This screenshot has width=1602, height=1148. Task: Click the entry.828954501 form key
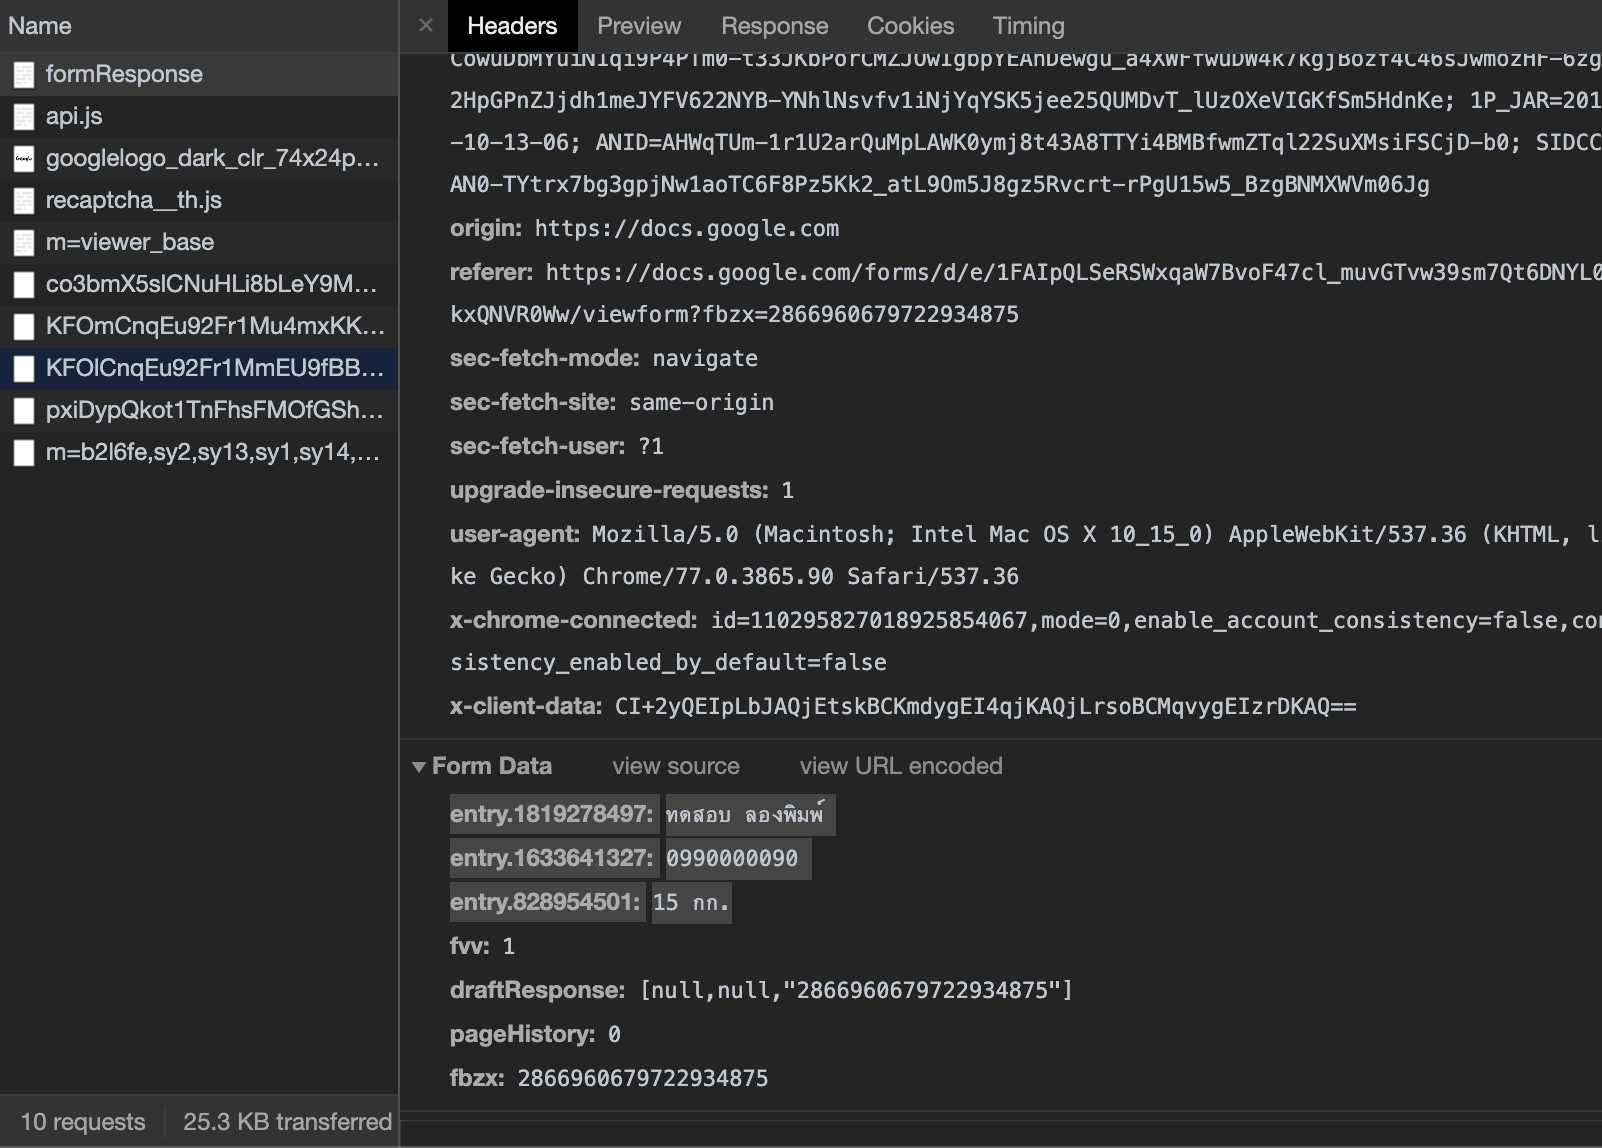coord(545,902)
